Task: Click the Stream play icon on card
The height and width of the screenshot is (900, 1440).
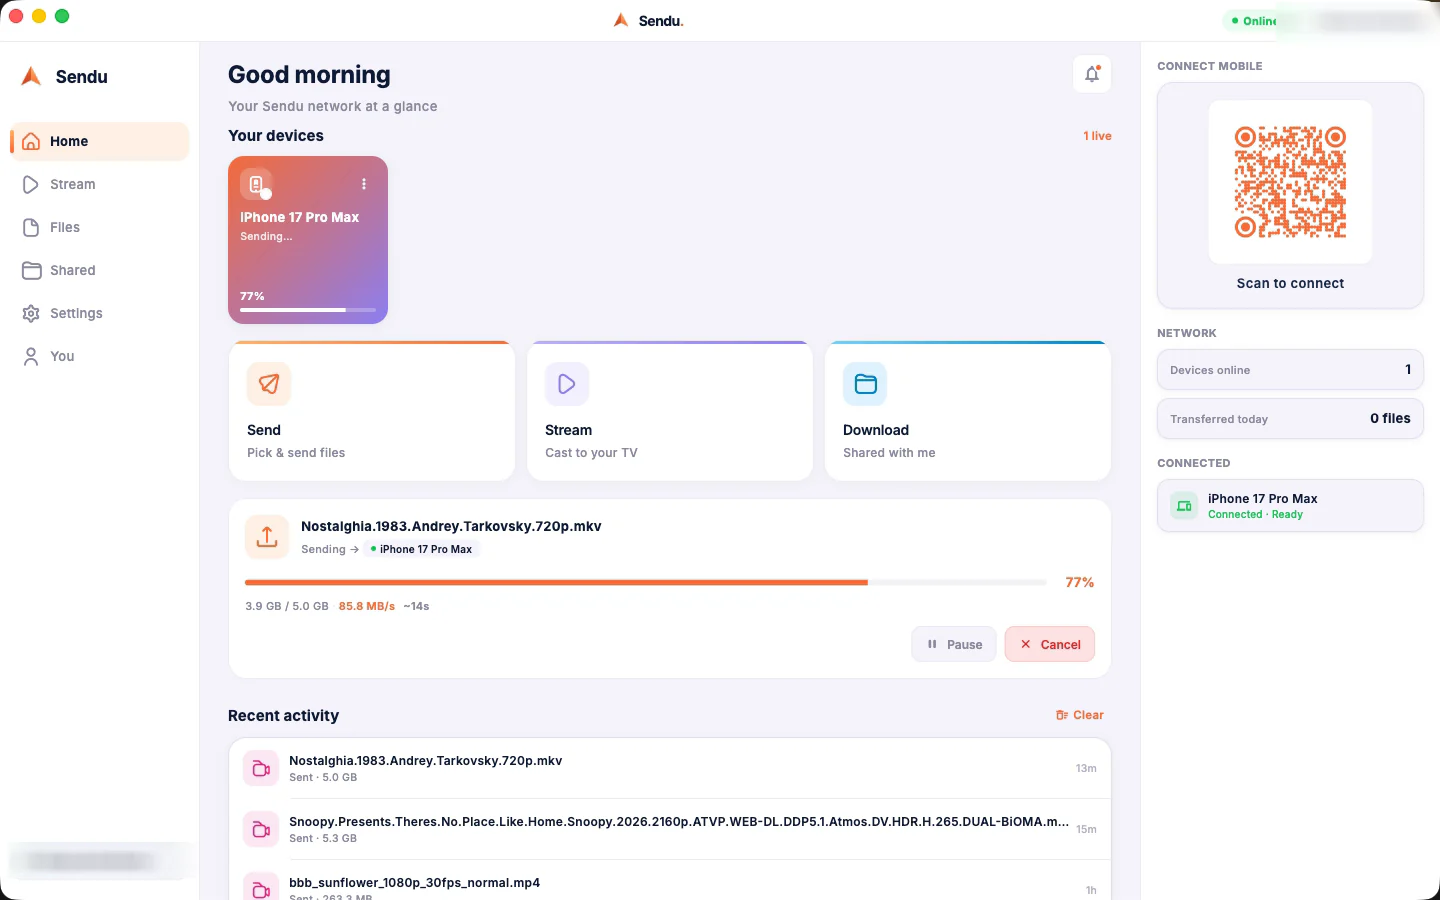Action: coord(567,384)
